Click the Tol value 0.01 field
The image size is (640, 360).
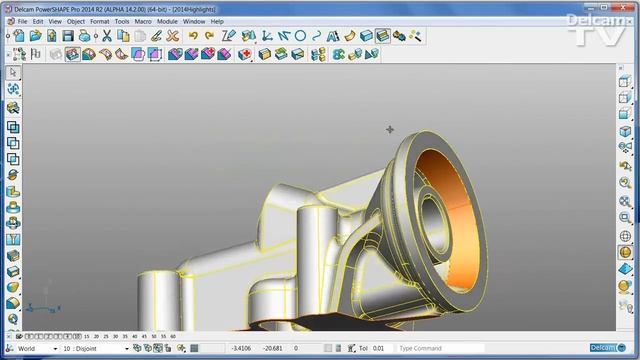tap(379, 349)
